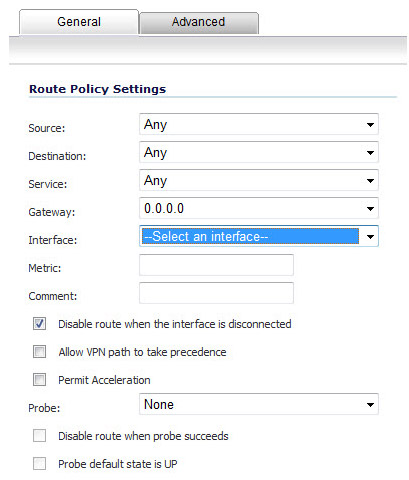Click the Metric input field

tap(216, 265)
